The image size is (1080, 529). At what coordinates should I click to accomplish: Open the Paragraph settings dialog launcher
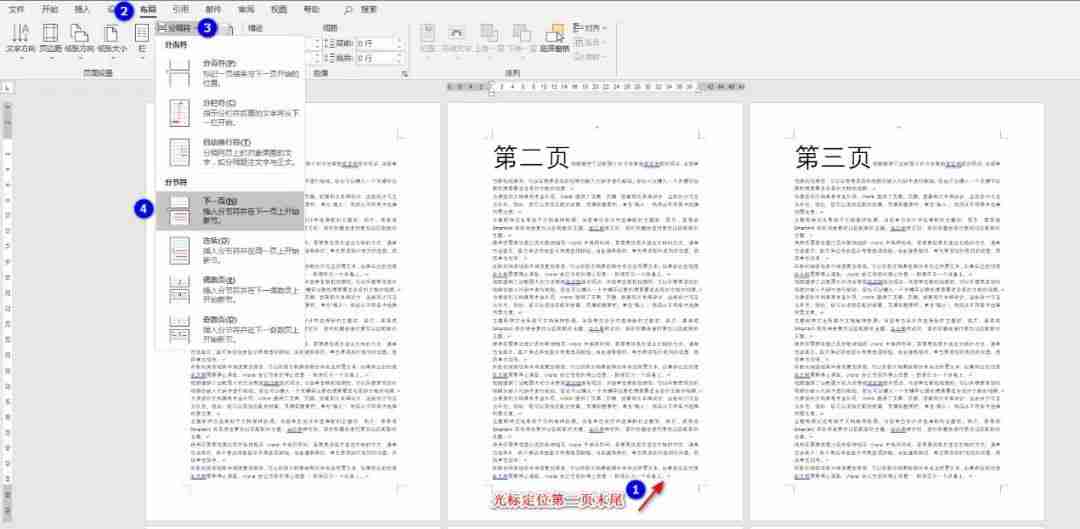click(x=405, y=73)
